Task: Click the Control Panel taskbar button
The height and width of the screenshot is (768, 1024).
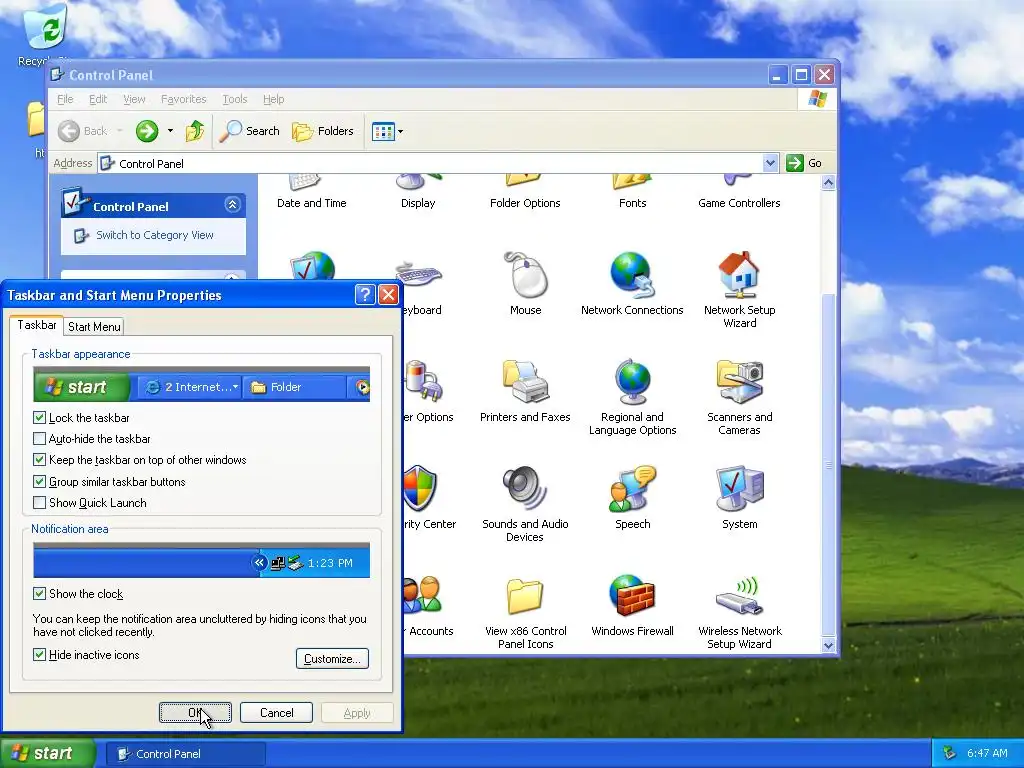Action: coord(185,754)
